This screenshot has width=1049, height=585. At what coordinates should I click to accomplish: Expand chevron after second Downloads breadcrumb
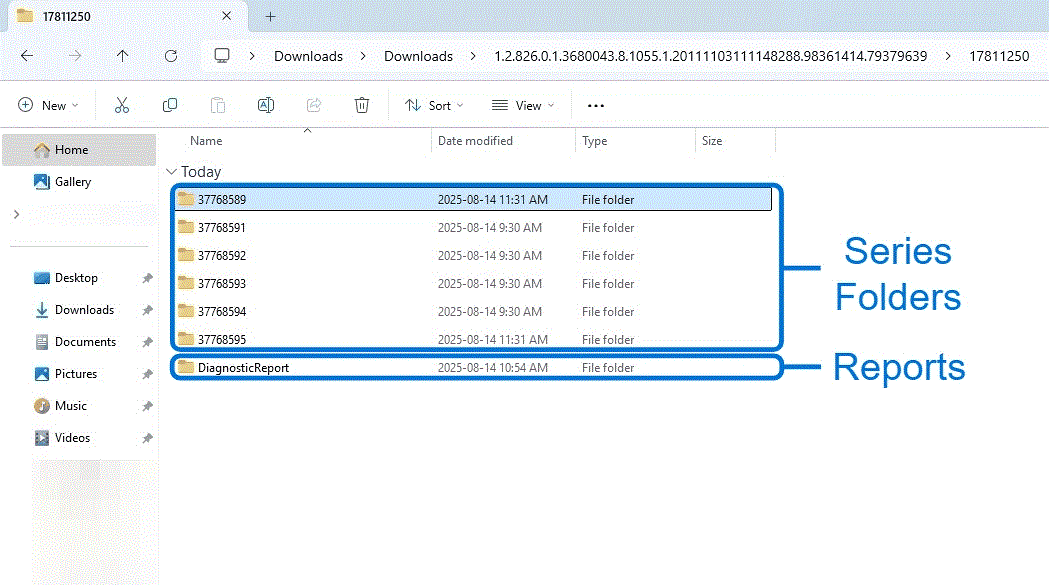[x=473, y=56]
